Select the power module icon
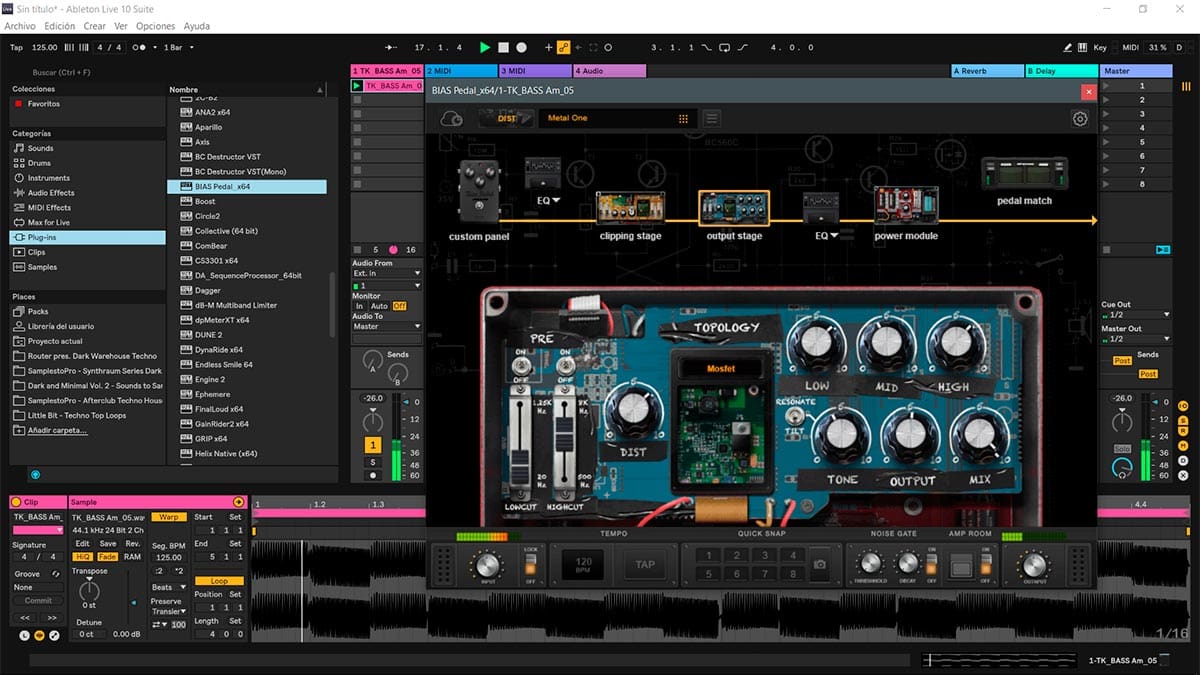 pyautogui.click(x=906, y=207)
